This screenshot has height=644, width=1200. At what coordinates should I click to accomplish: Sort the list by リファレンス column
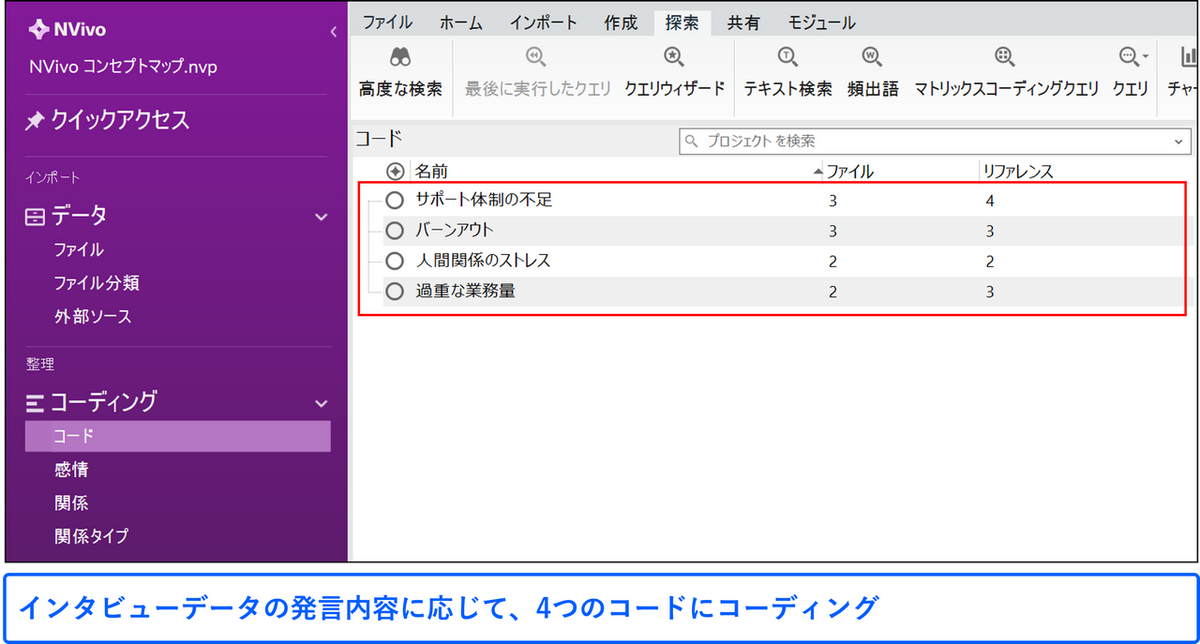tap(1018, 171)
